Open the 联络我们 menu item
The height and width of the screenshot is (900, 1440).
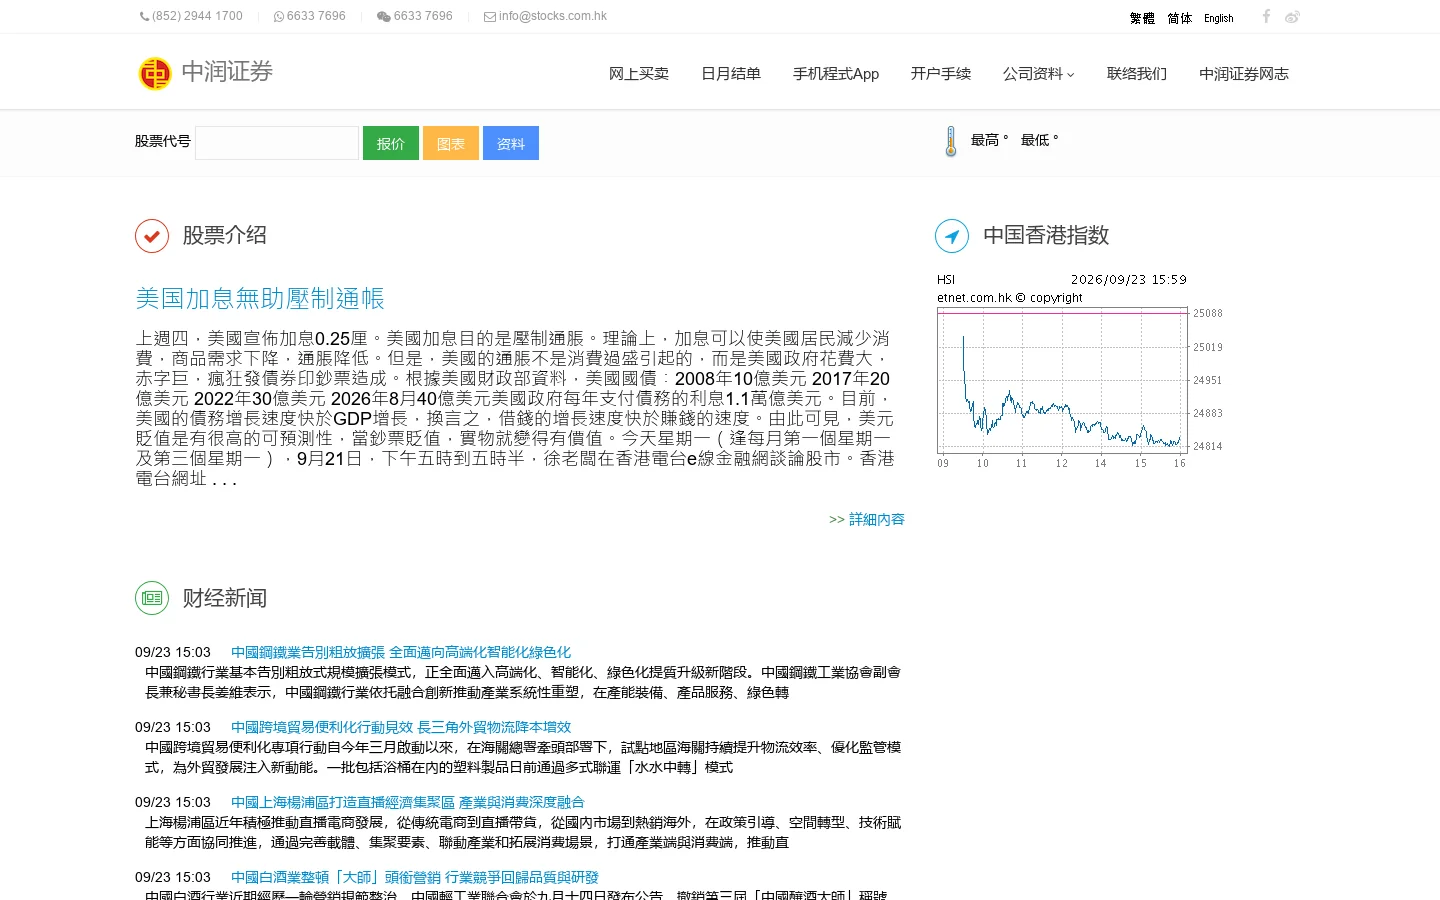1137,74
